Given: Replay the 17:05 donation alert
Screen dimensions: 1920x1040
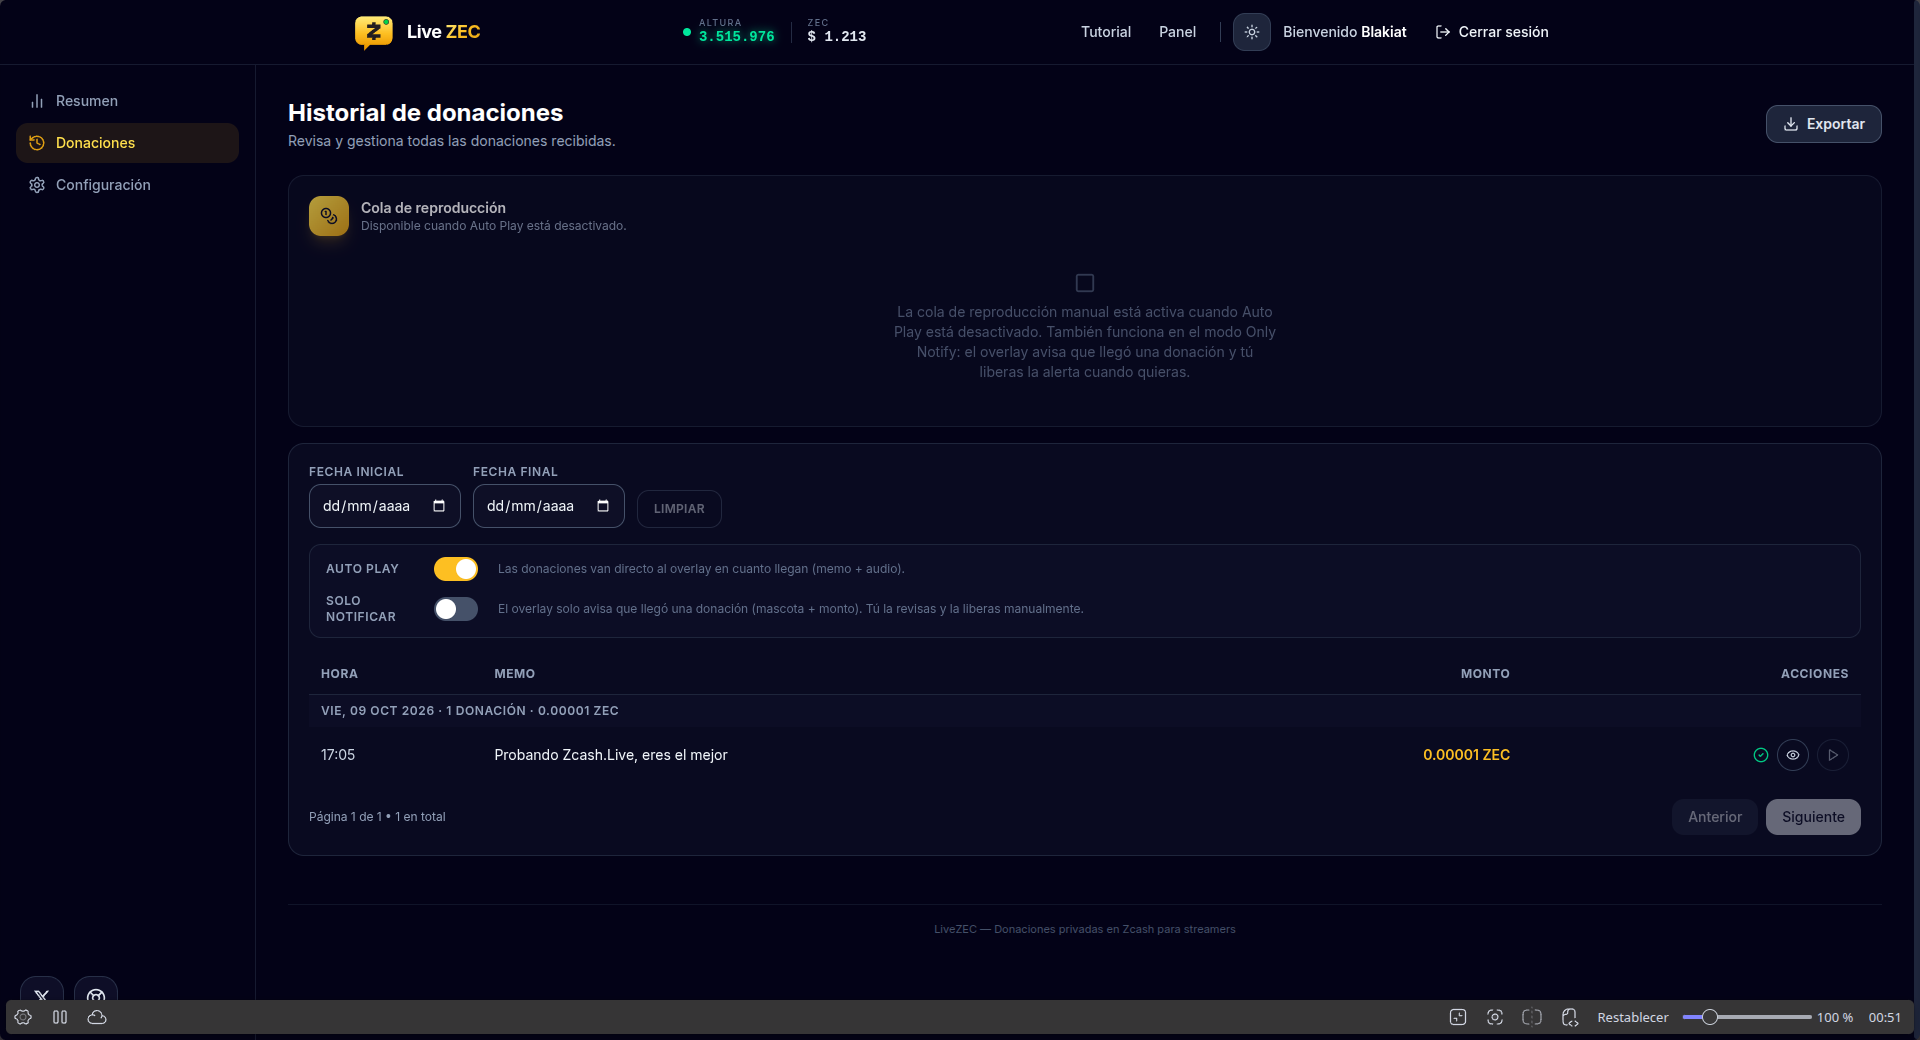Looking at the screenshot, I should 1833,755.
